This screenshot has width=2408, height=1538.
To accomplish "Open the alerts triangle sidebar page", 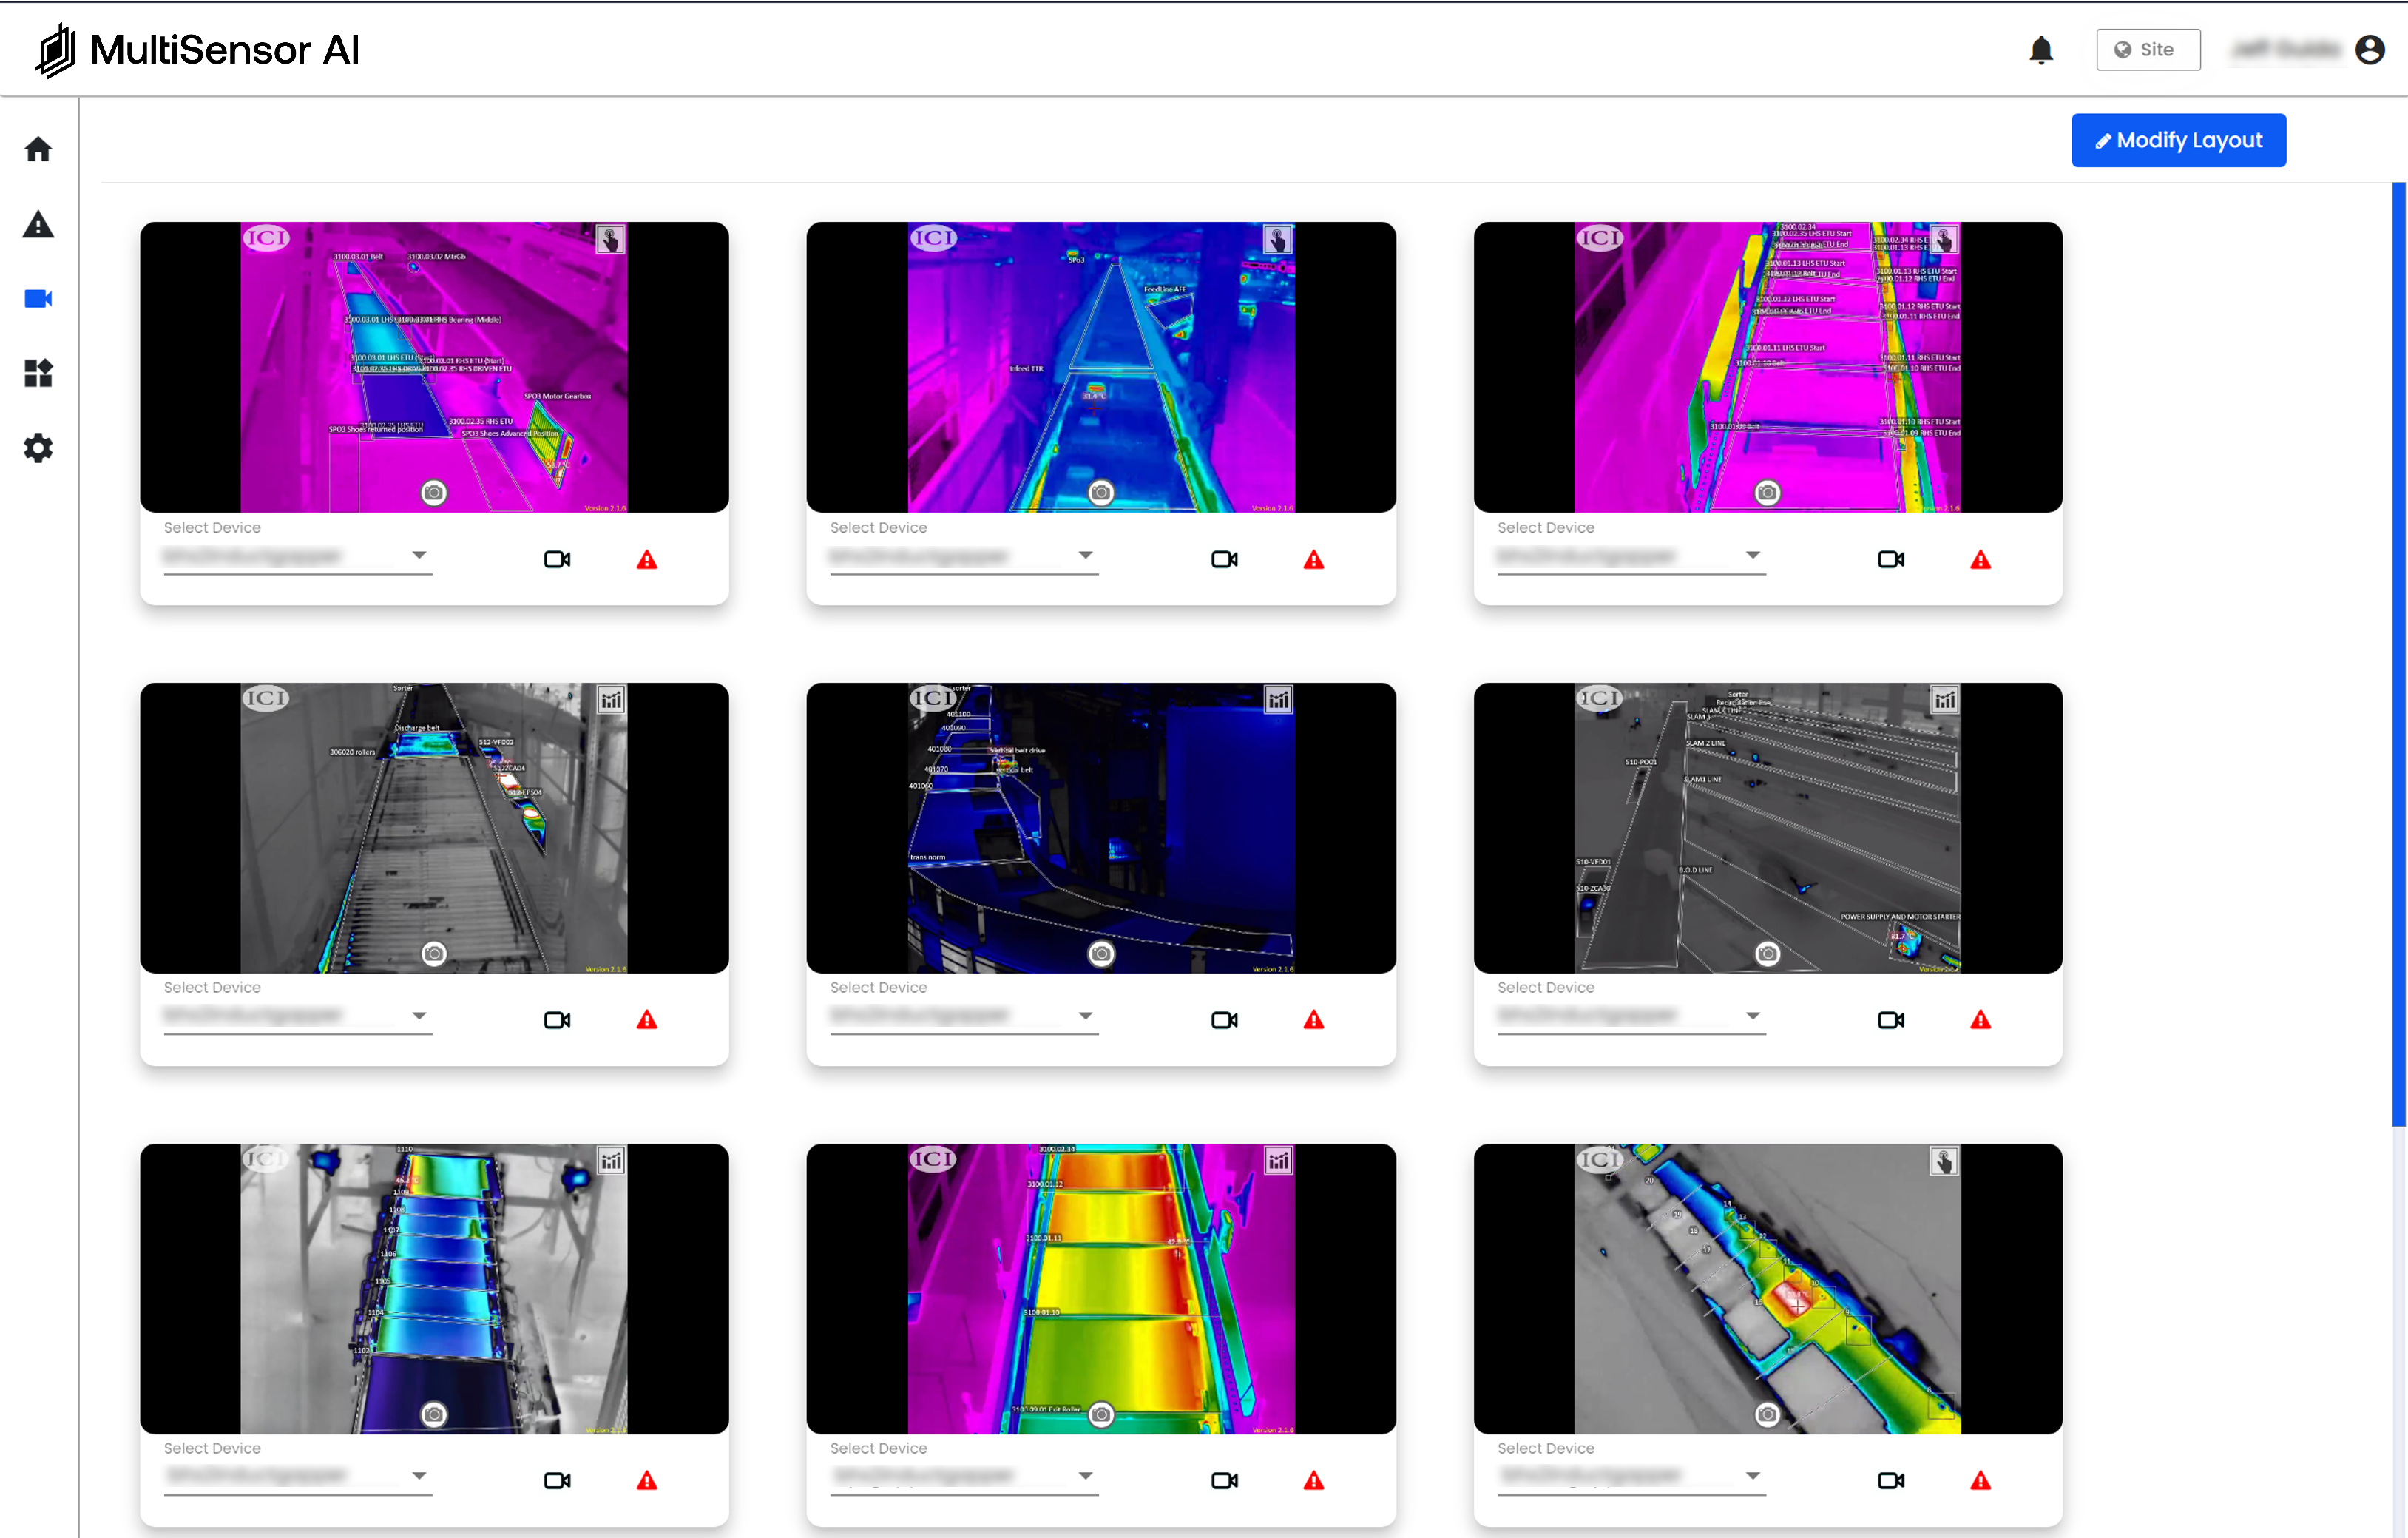I will 38,224.
